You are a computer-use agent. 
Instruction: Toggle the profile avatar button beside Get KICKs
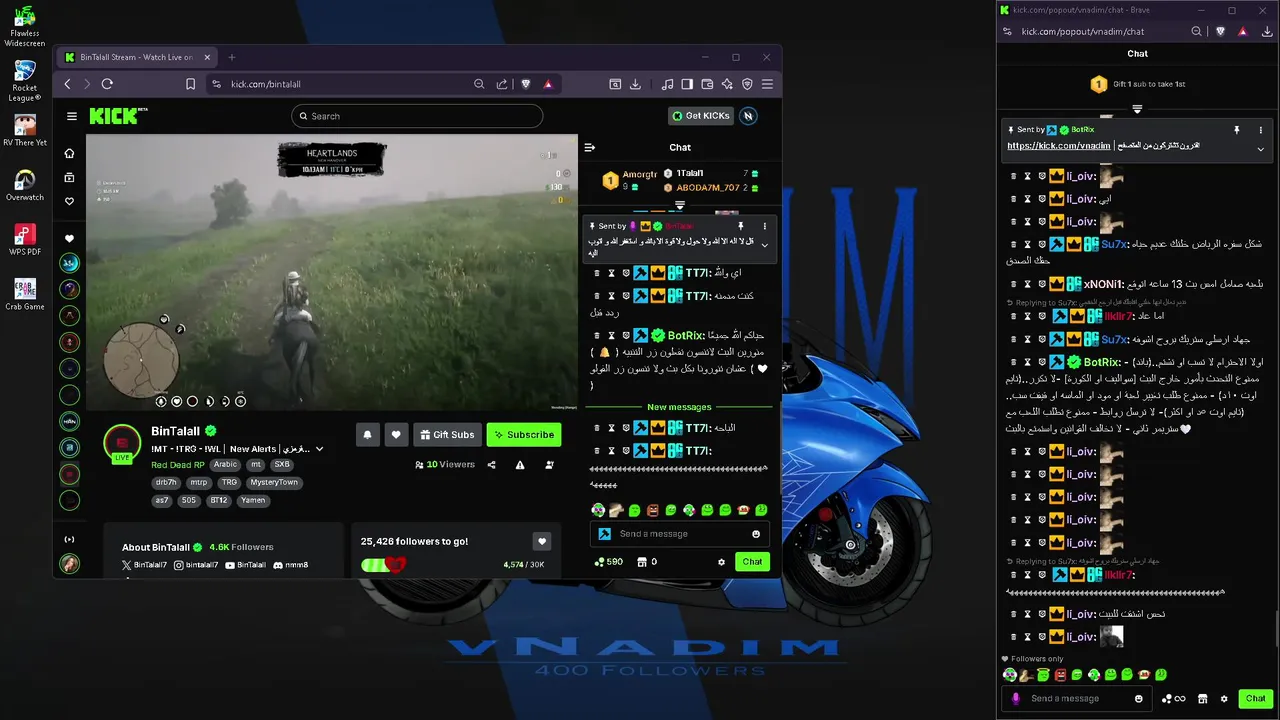(x=748, y=116)
